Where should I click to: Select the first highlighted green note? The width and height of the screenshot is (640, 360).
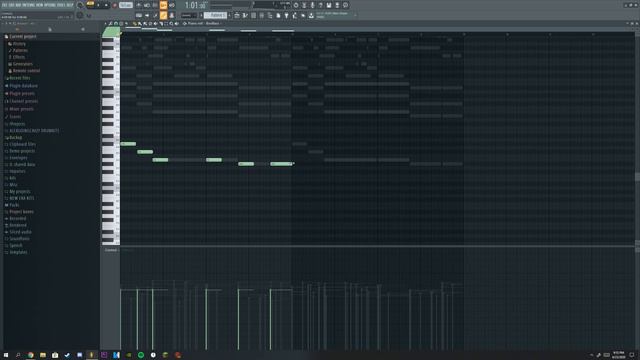click(x=128, y=144)
